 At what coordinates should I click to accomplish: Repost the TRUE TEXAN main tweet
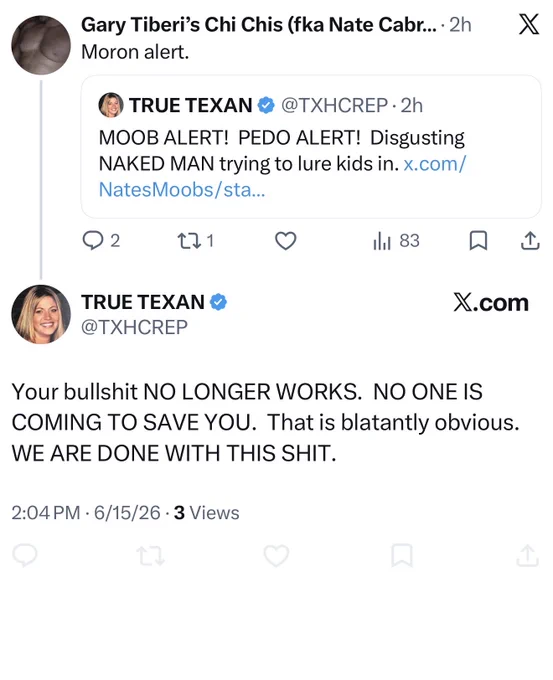point(151,556)
